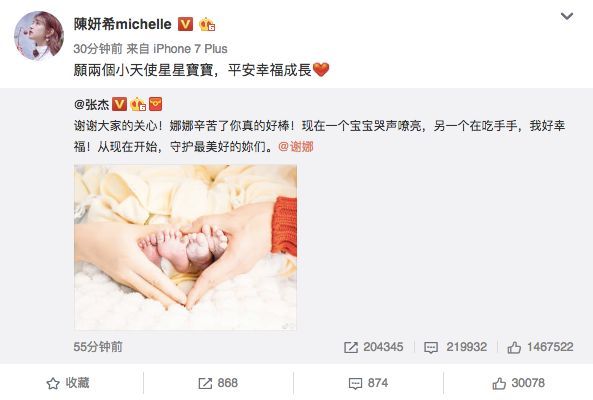Open the post options chevron menu
The width and height of the screenshot is (593, 400).
(x=567, y=16)
